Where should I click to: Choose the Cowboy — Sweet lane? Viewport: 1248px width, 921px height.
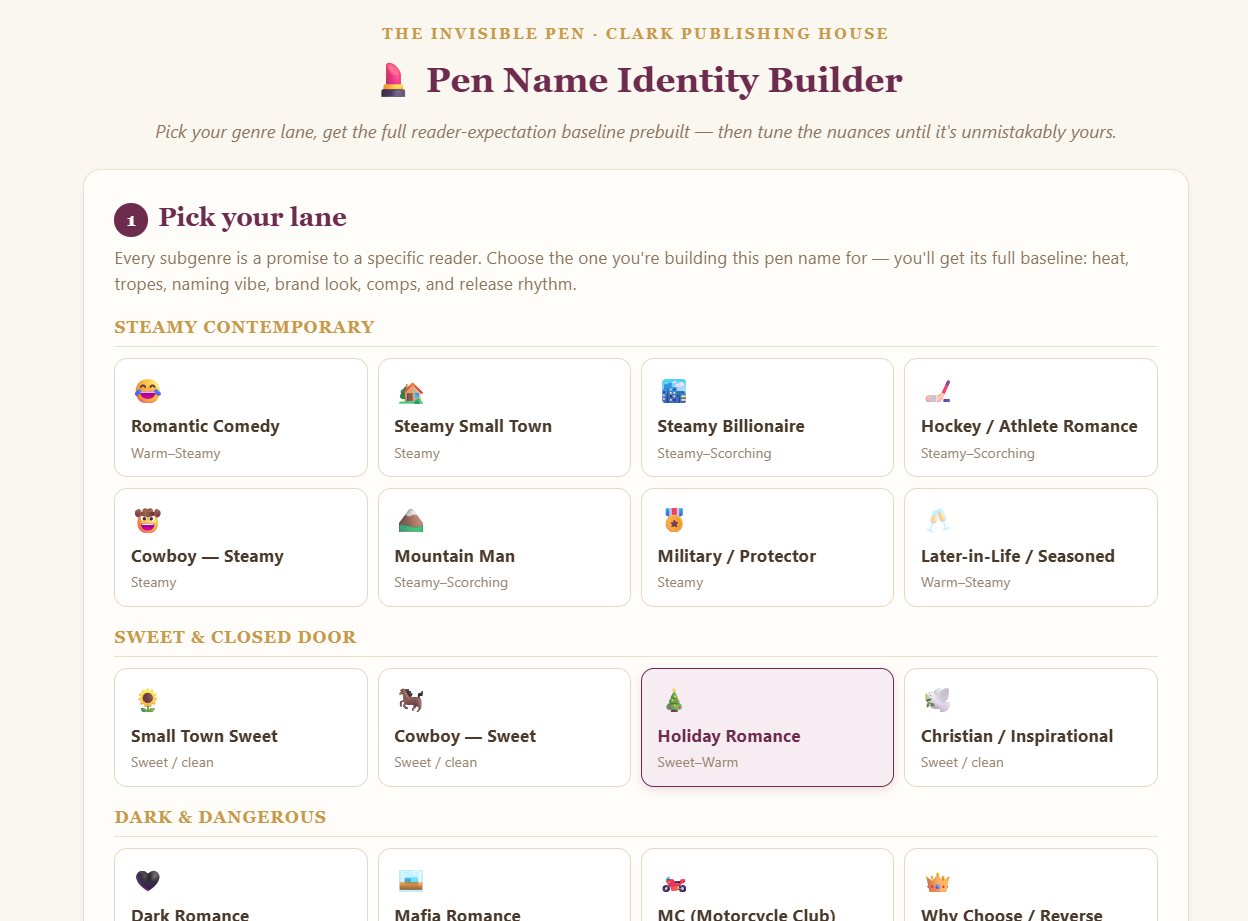(504, 728)
